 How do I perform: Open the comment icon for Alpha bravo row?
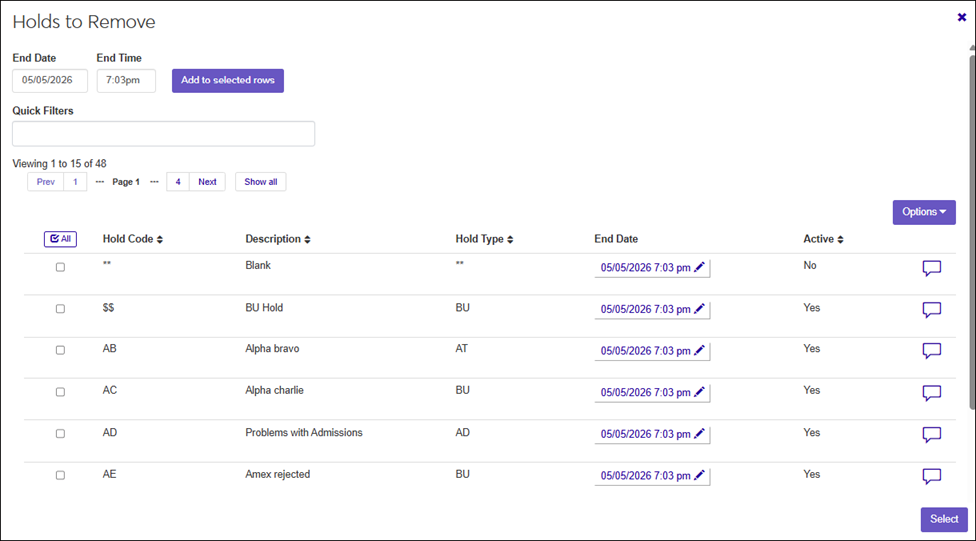pyautogui.click(x=931, y=351)
